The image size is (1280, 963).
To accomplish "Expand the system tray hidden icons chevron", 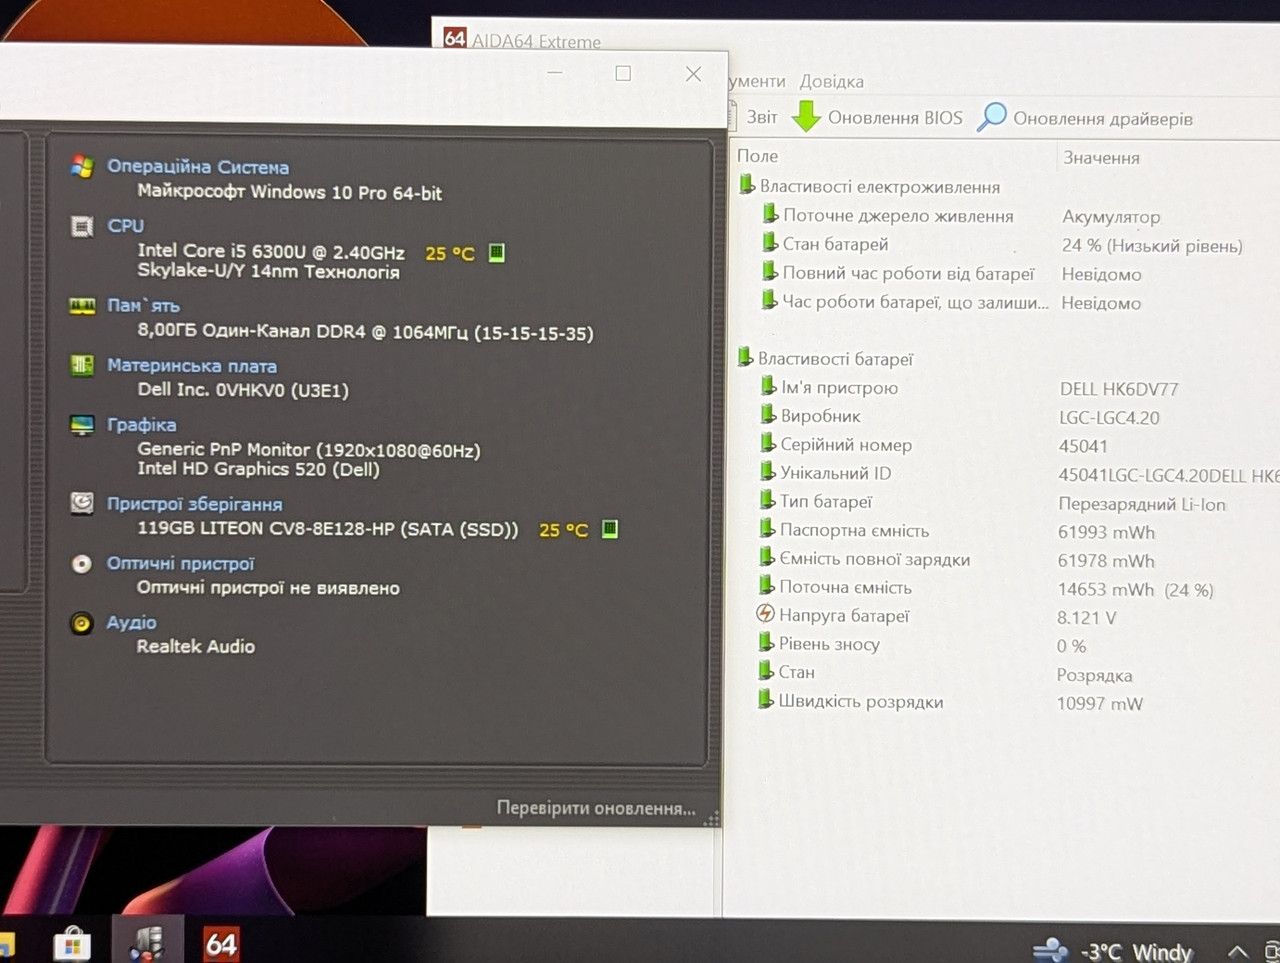I will (x=1237, y=951).
